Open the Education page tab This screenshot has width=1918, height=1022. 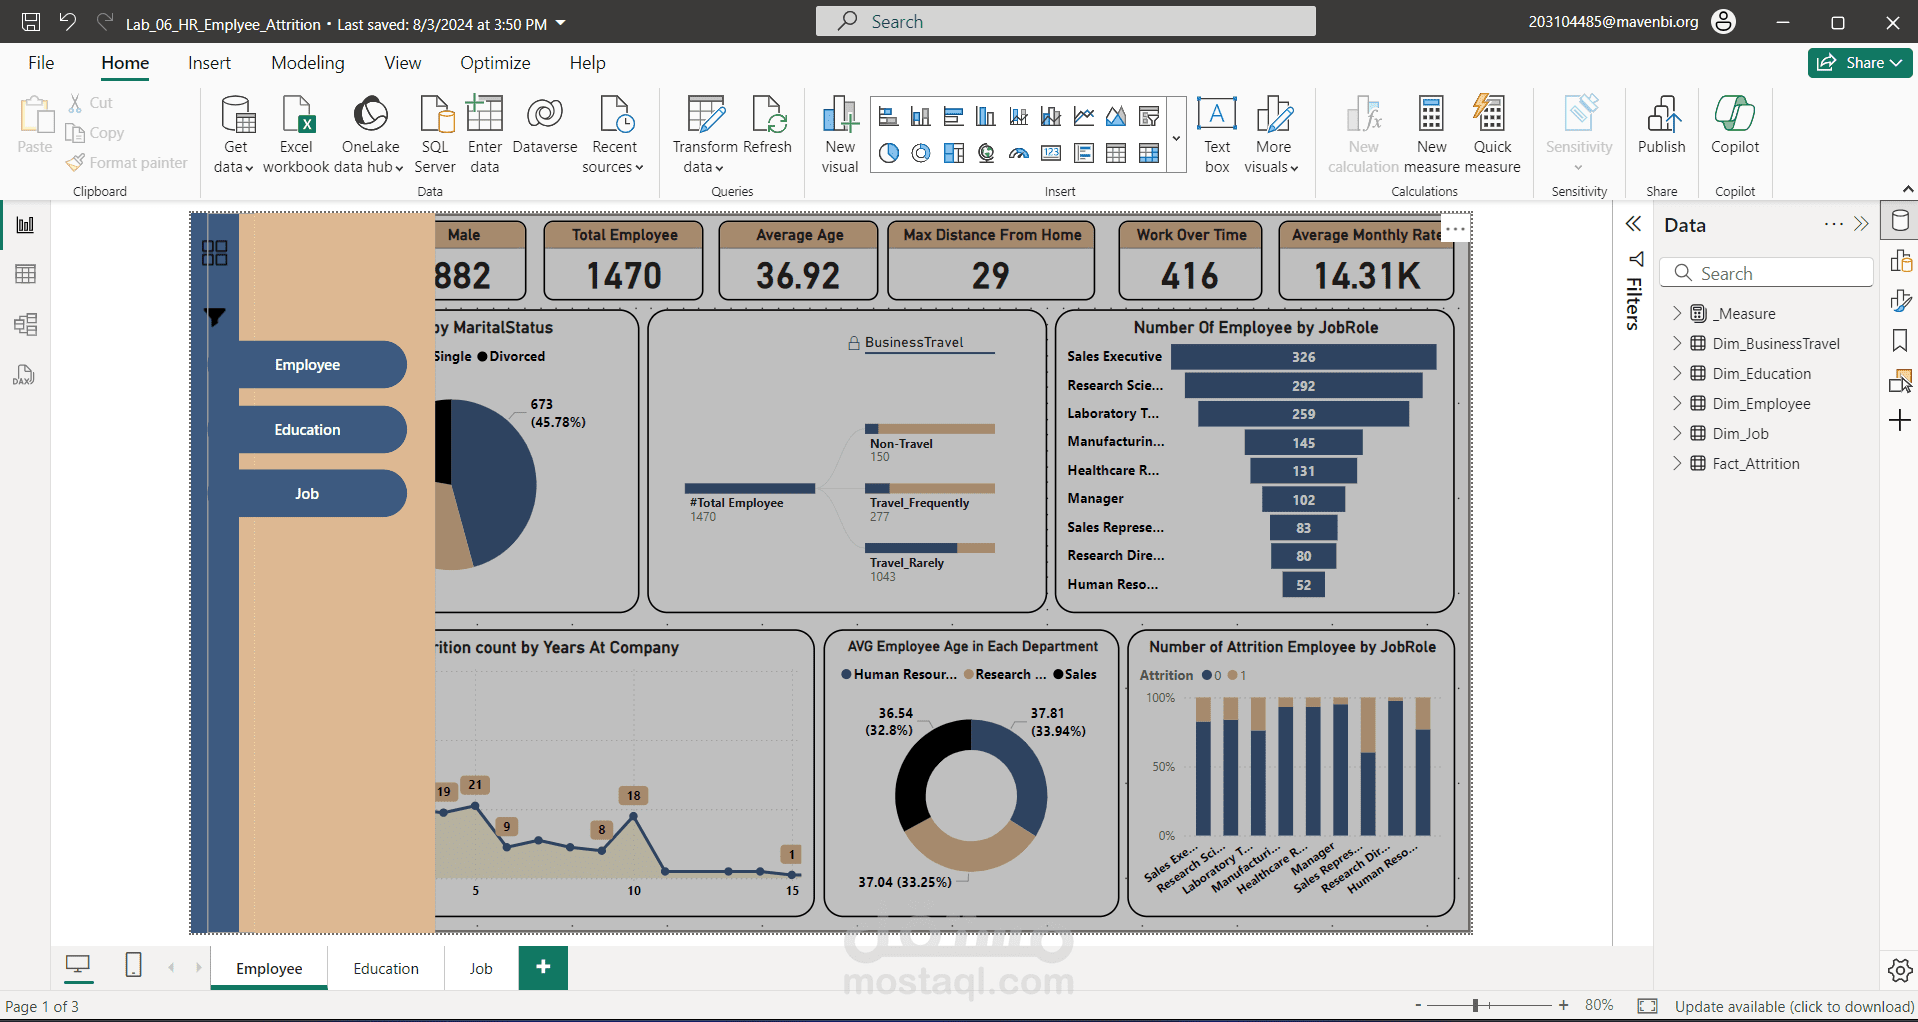coord(386,968)
